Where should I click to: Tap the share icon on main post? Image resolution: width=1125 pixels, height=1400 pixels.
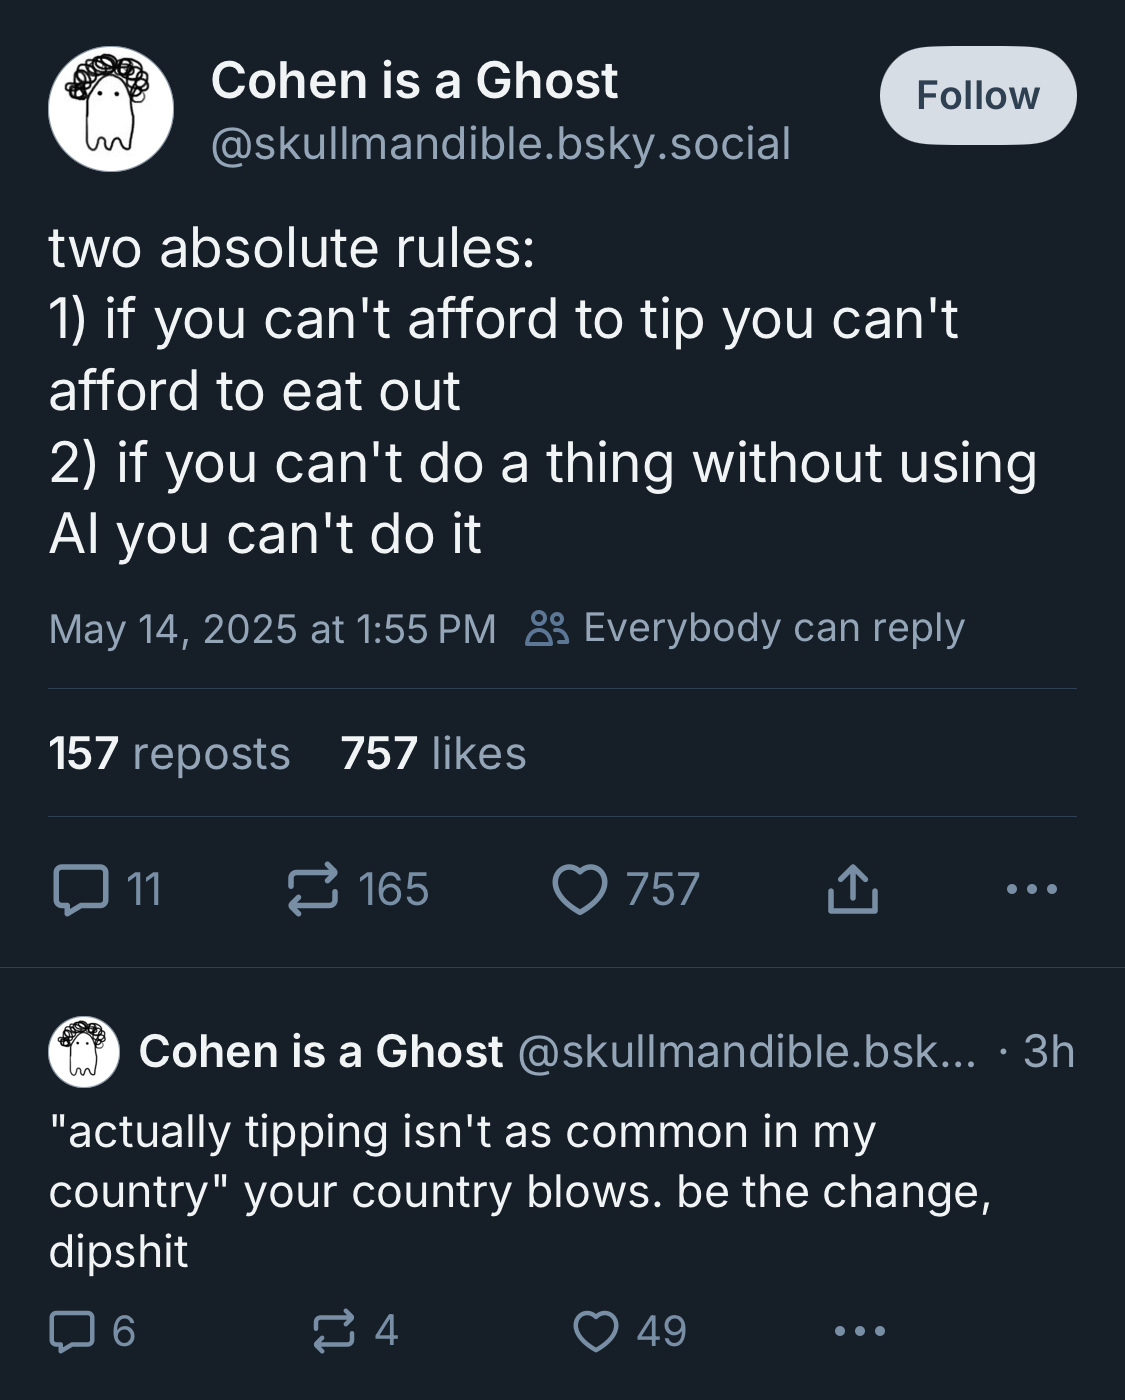point(852,889)
